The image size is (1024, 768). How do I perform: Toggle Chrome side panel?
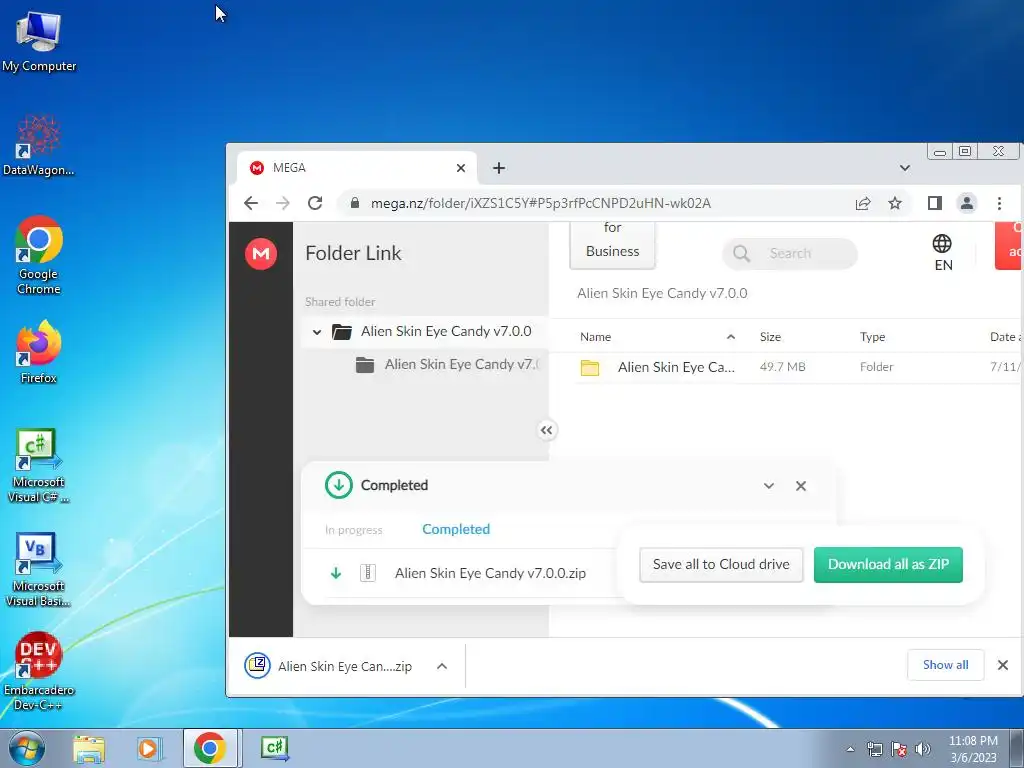935,203
